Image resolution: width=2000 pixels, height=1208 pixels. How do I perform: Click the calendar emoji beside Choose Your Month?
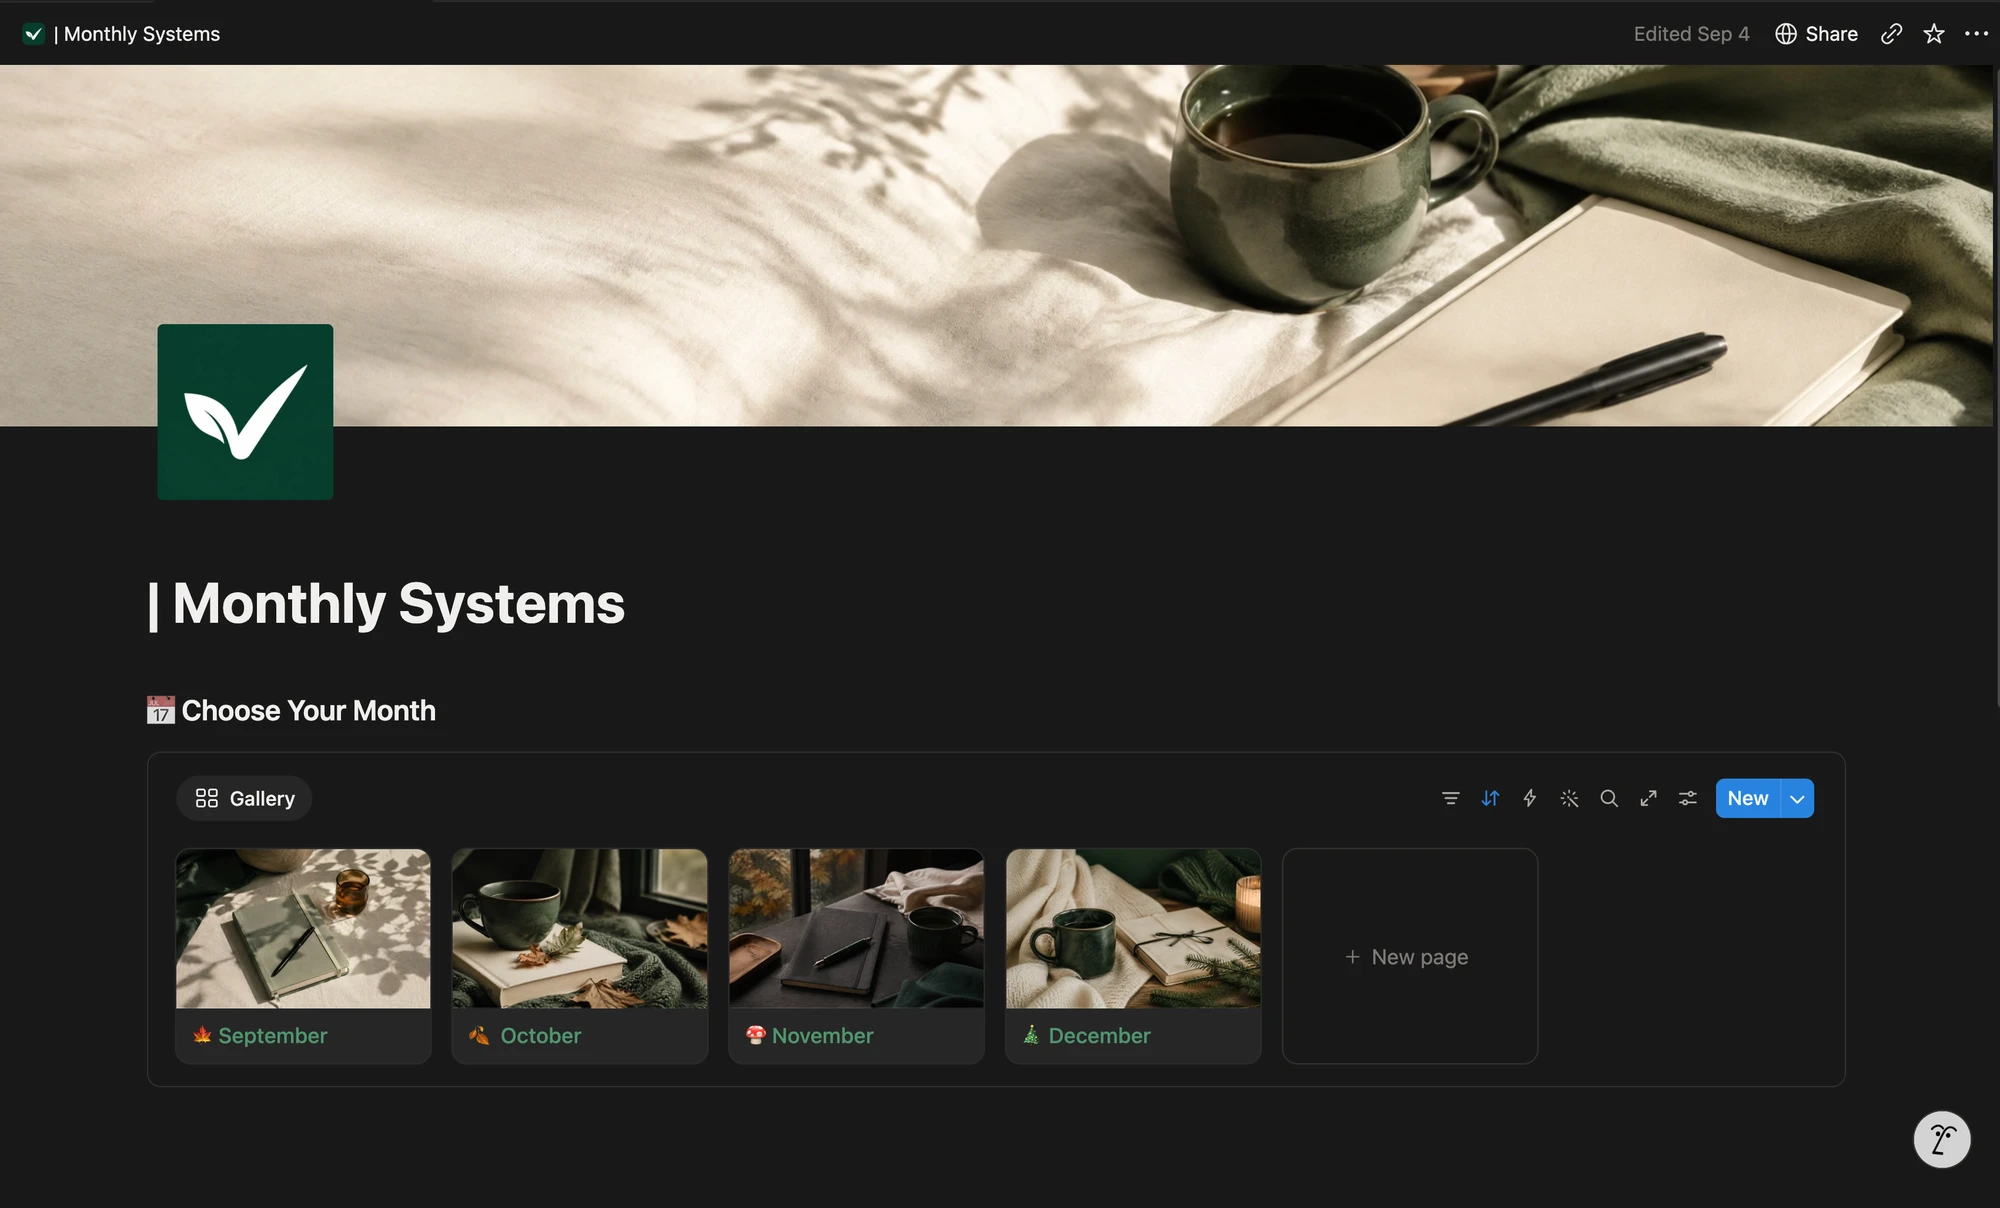[160, 710]
